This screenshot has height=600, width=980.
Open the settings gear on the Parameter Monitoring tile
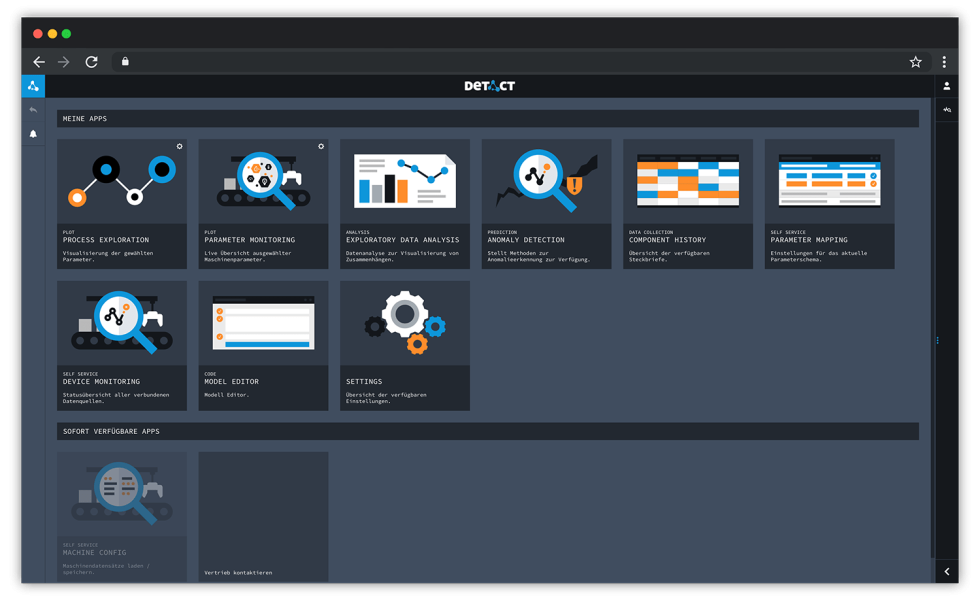(x=321, y=146)
